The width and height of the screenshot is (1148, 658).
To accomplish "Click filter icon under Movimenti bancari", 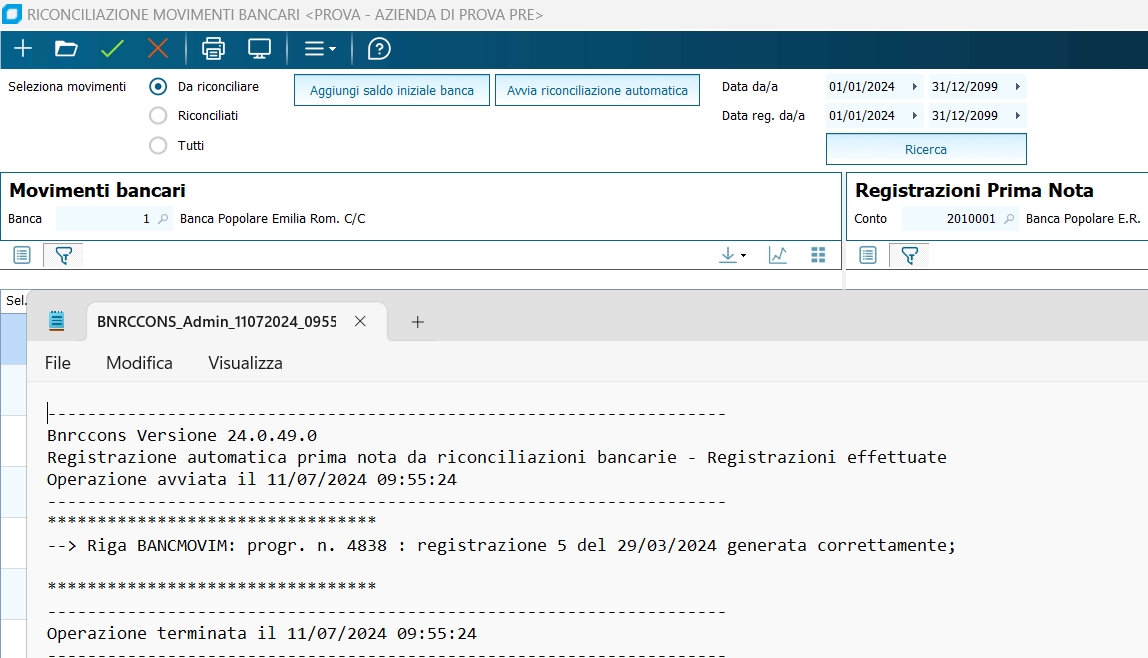I will pos(64,255).
